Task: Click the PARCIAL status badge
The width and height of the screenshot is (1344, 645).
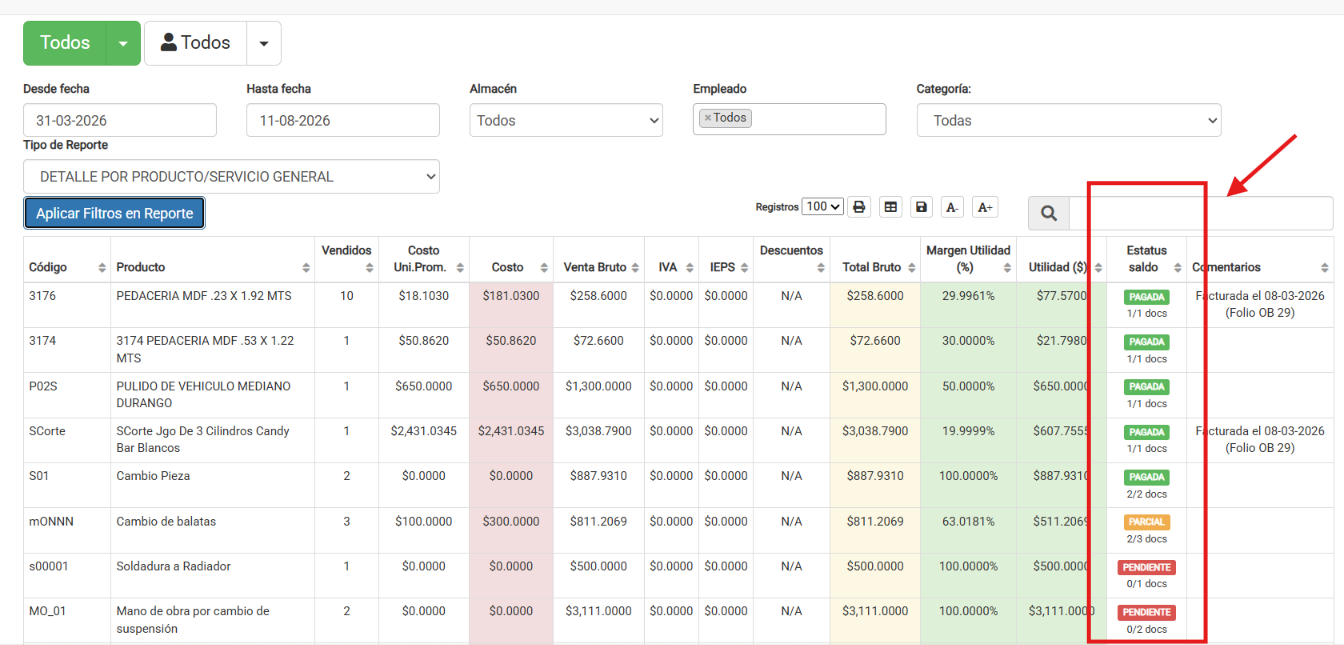Action: click(x=1146, y=522)
